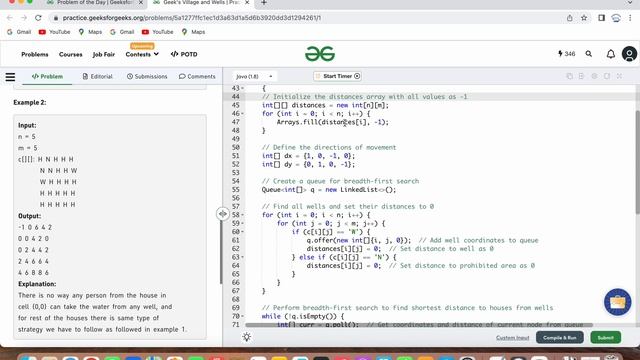Open the Editorial tab
This screenshot has height=360, width=640.
pyautogui.click(x=98, y=76)
